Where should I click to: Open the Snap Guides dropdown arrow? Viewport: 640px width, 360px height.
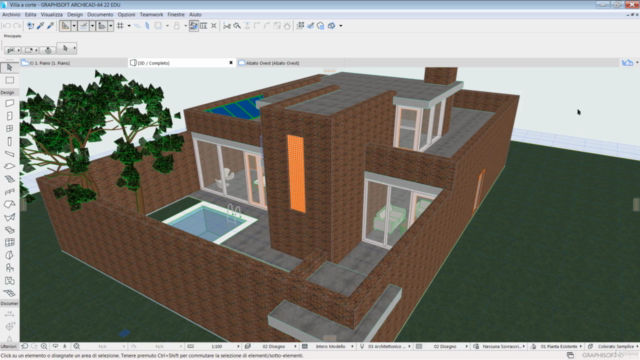coord(92,26)
